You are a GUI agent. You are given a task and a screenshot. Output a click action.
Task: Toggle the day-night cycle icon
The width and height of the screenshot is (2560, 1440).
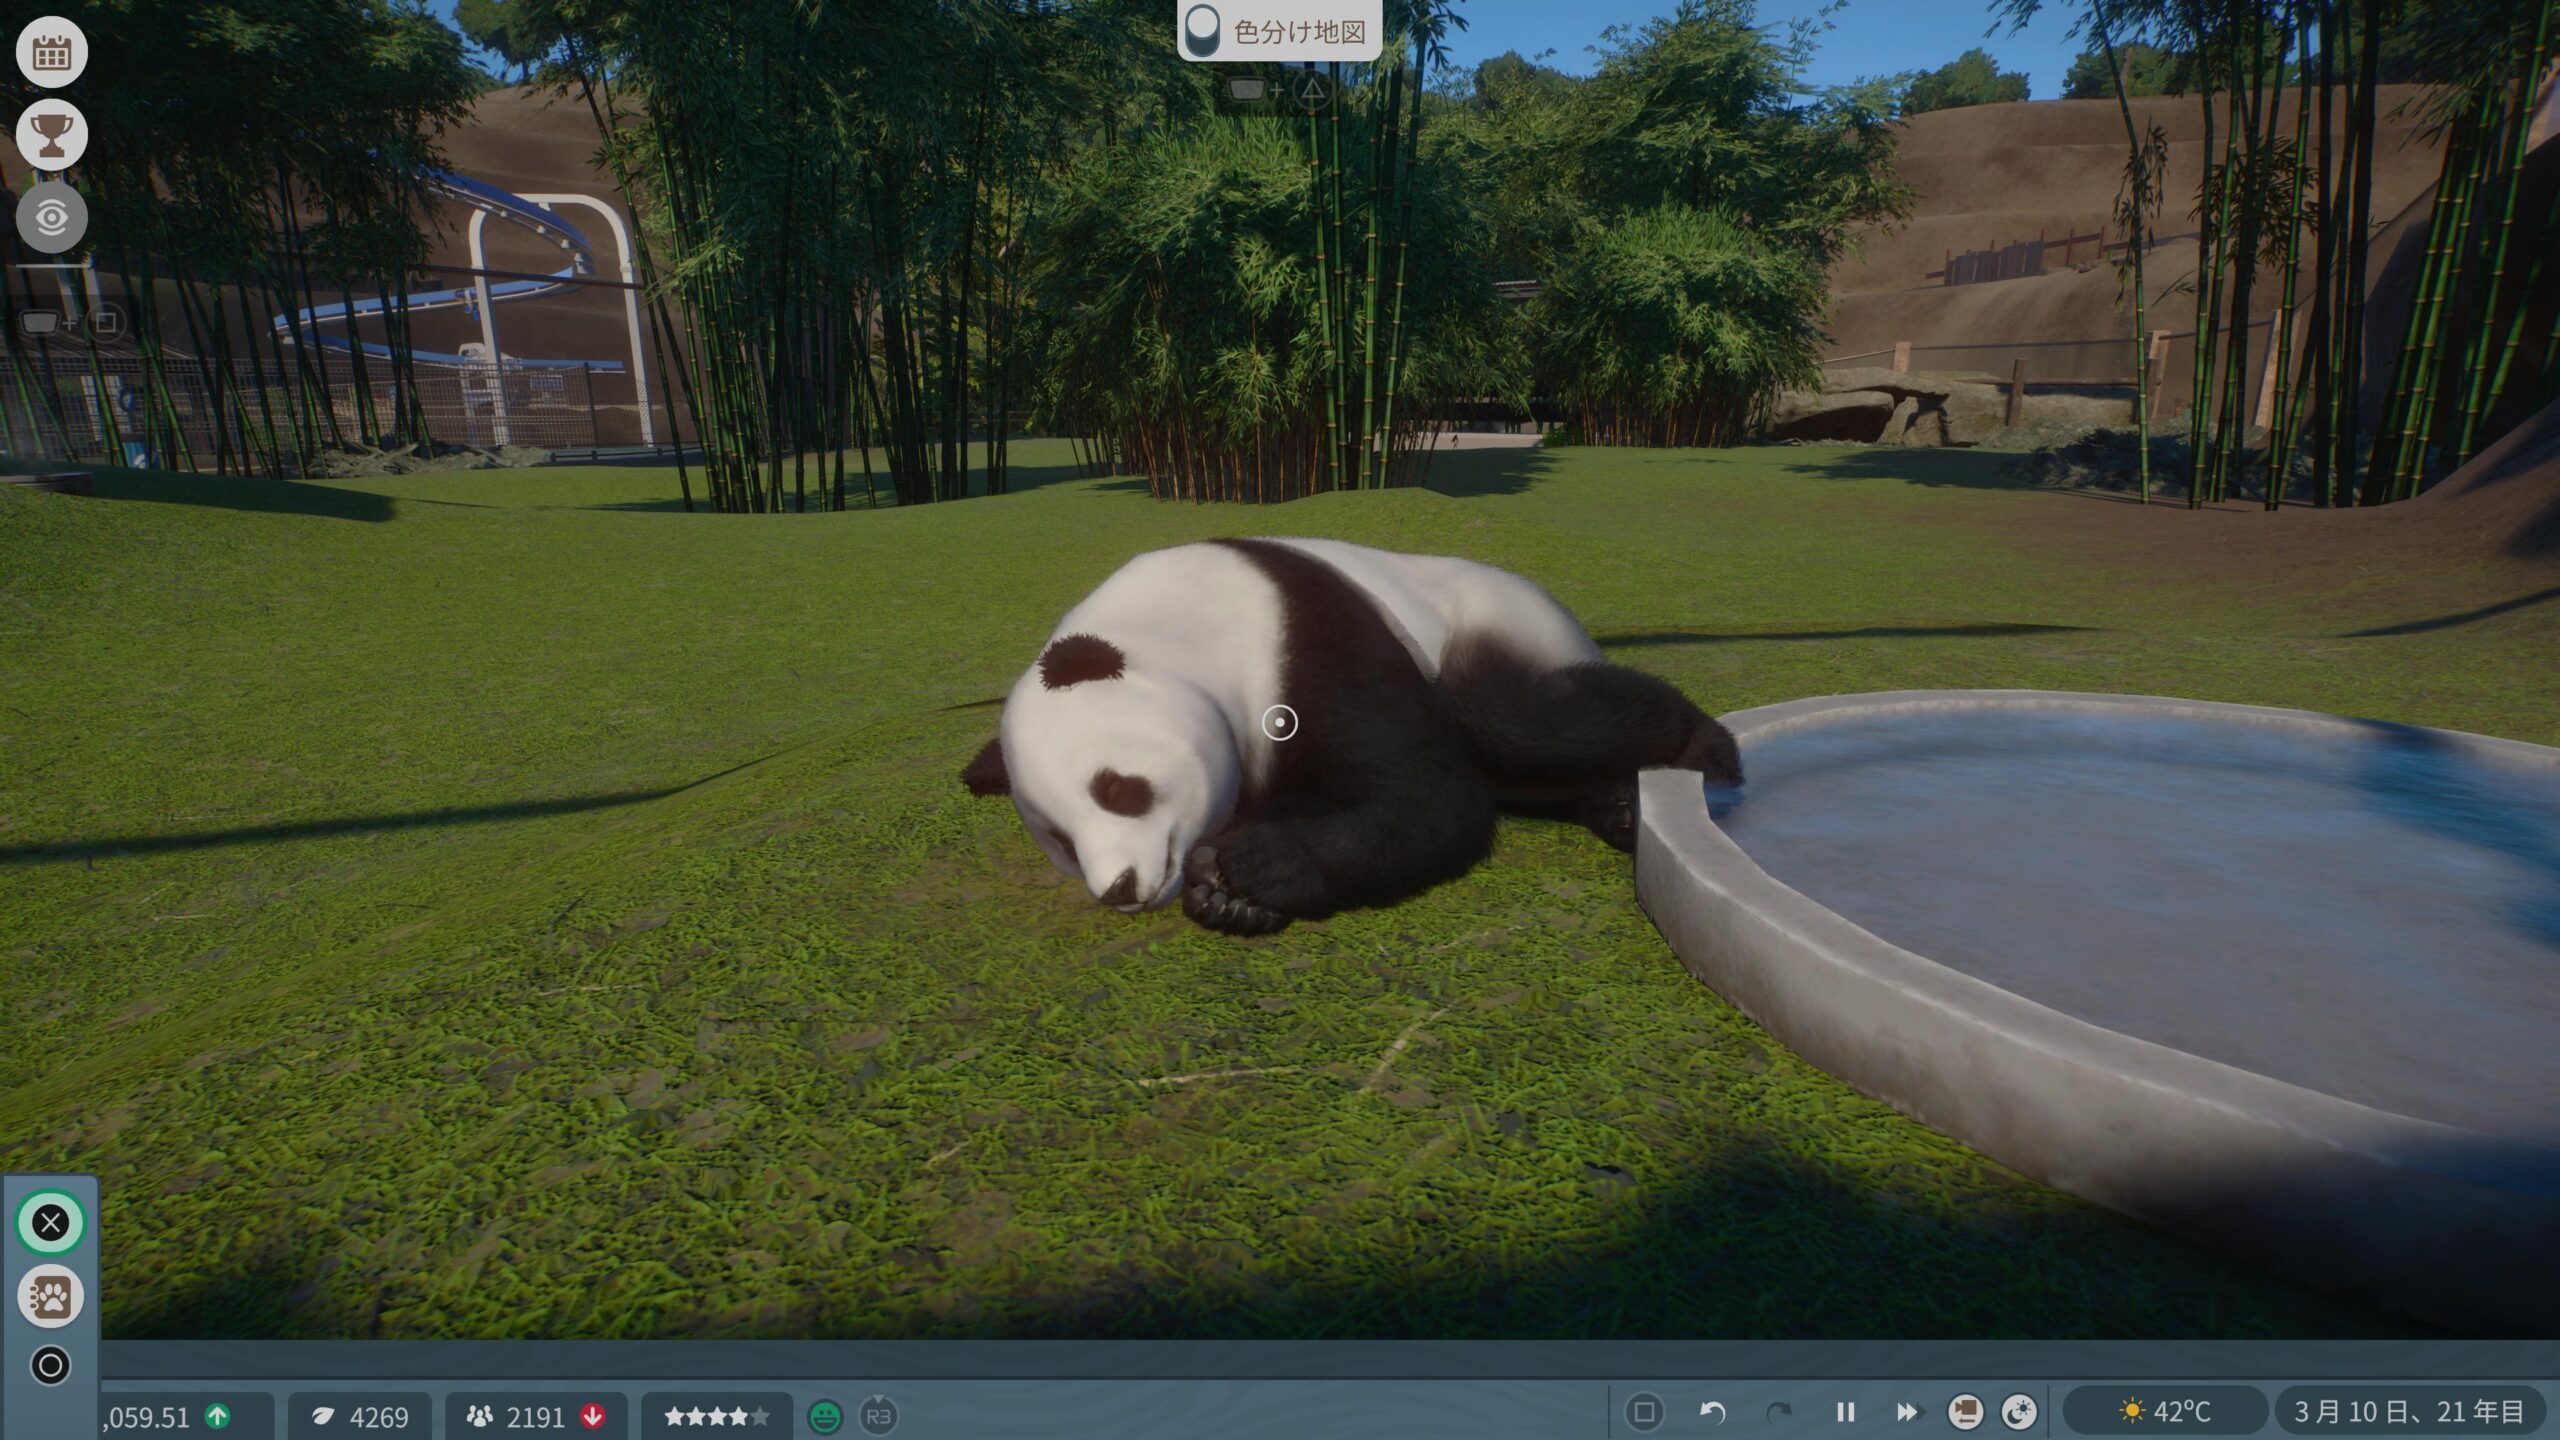[x=2019, y=1412]
